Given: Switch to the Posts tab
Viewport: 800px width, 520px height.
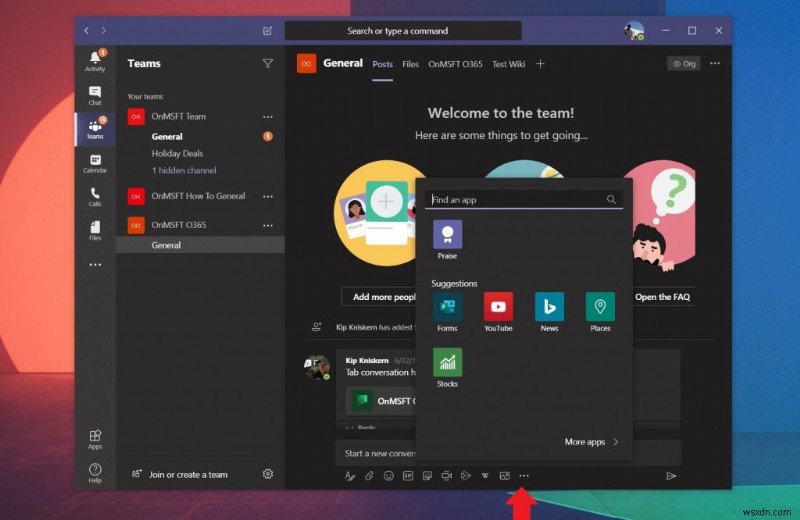Looking at the screenshot, I should (x=382, y=64).
